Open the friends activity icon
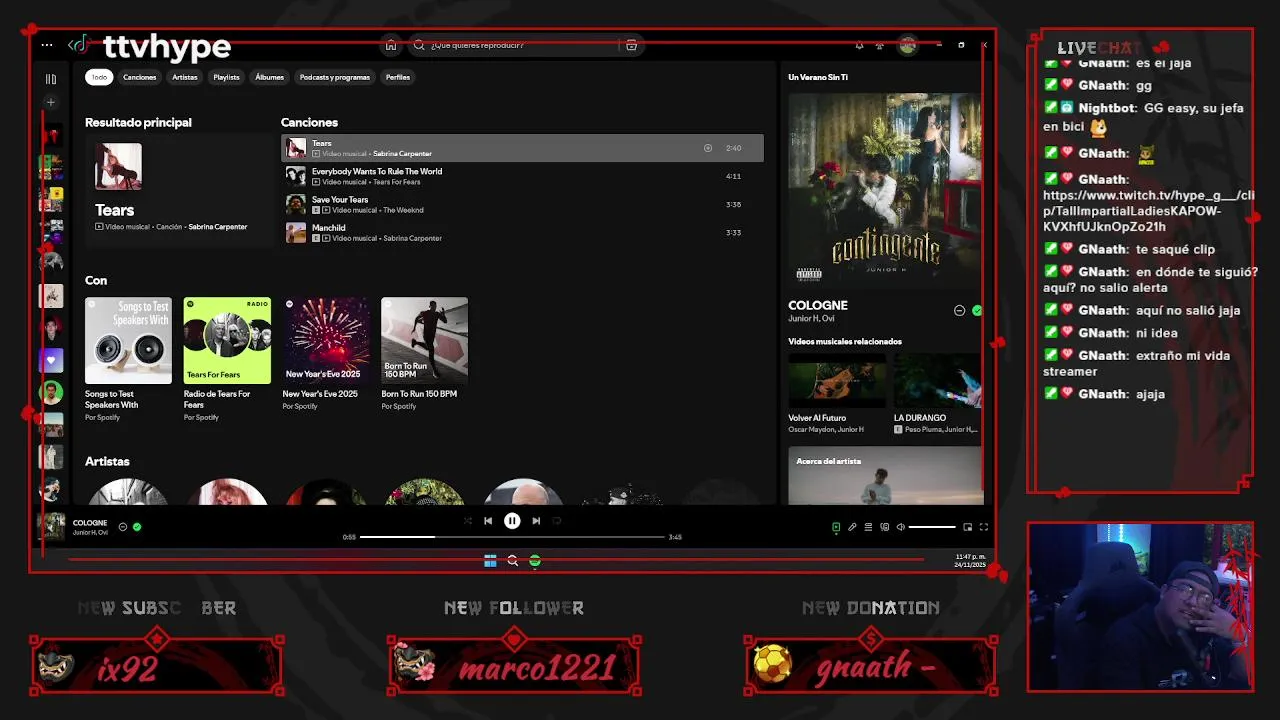This screenshot has height=720, width=1280. (x=880, y=45)
